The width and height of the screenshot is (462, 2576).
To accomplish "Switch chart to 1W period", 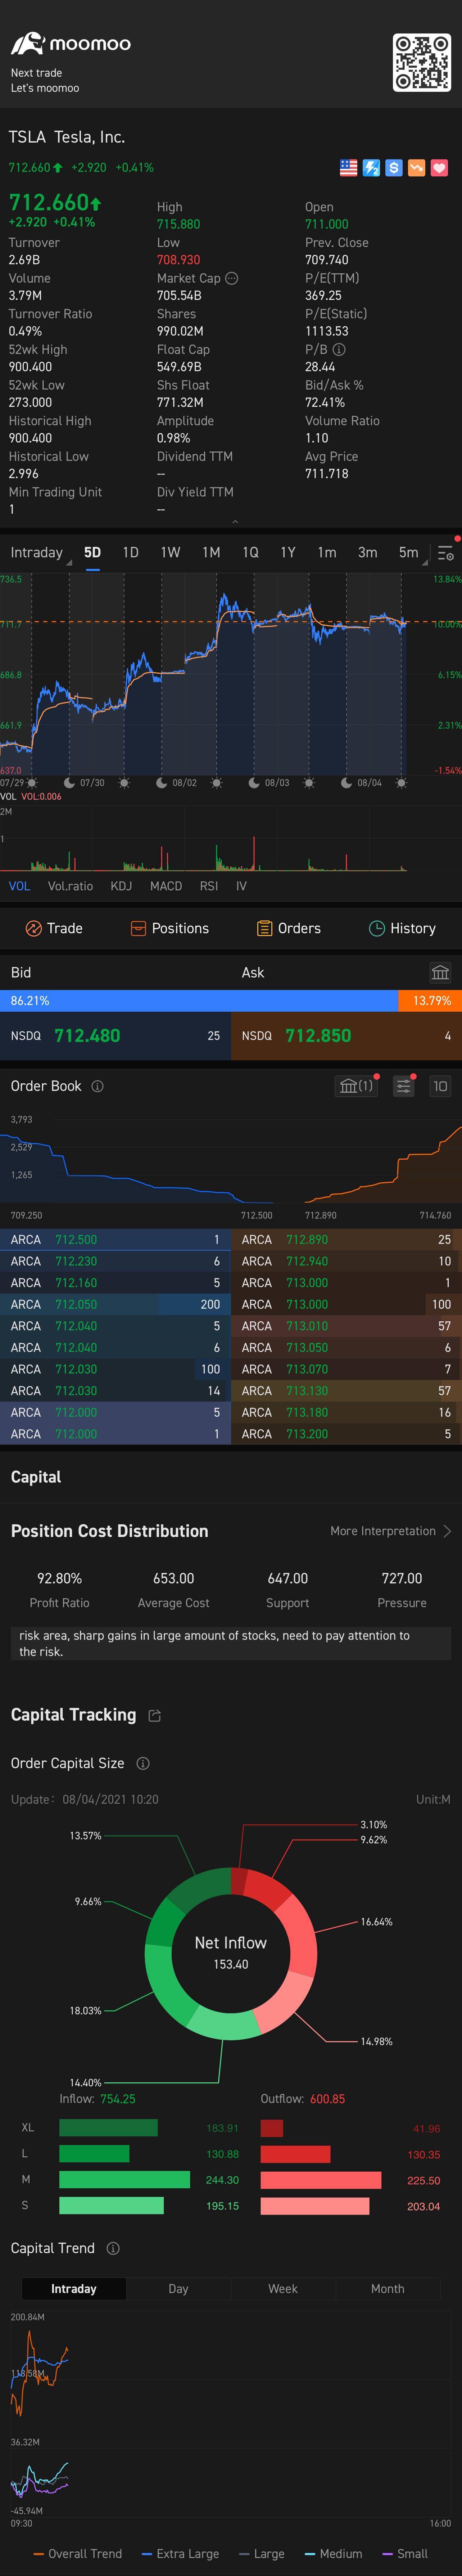I will (171, 553).
